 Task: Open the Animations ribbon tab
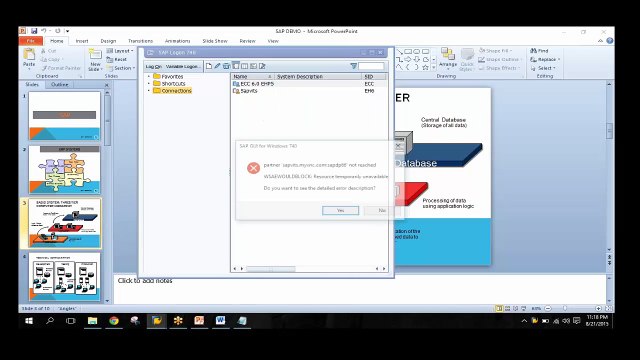pos(177,41)
